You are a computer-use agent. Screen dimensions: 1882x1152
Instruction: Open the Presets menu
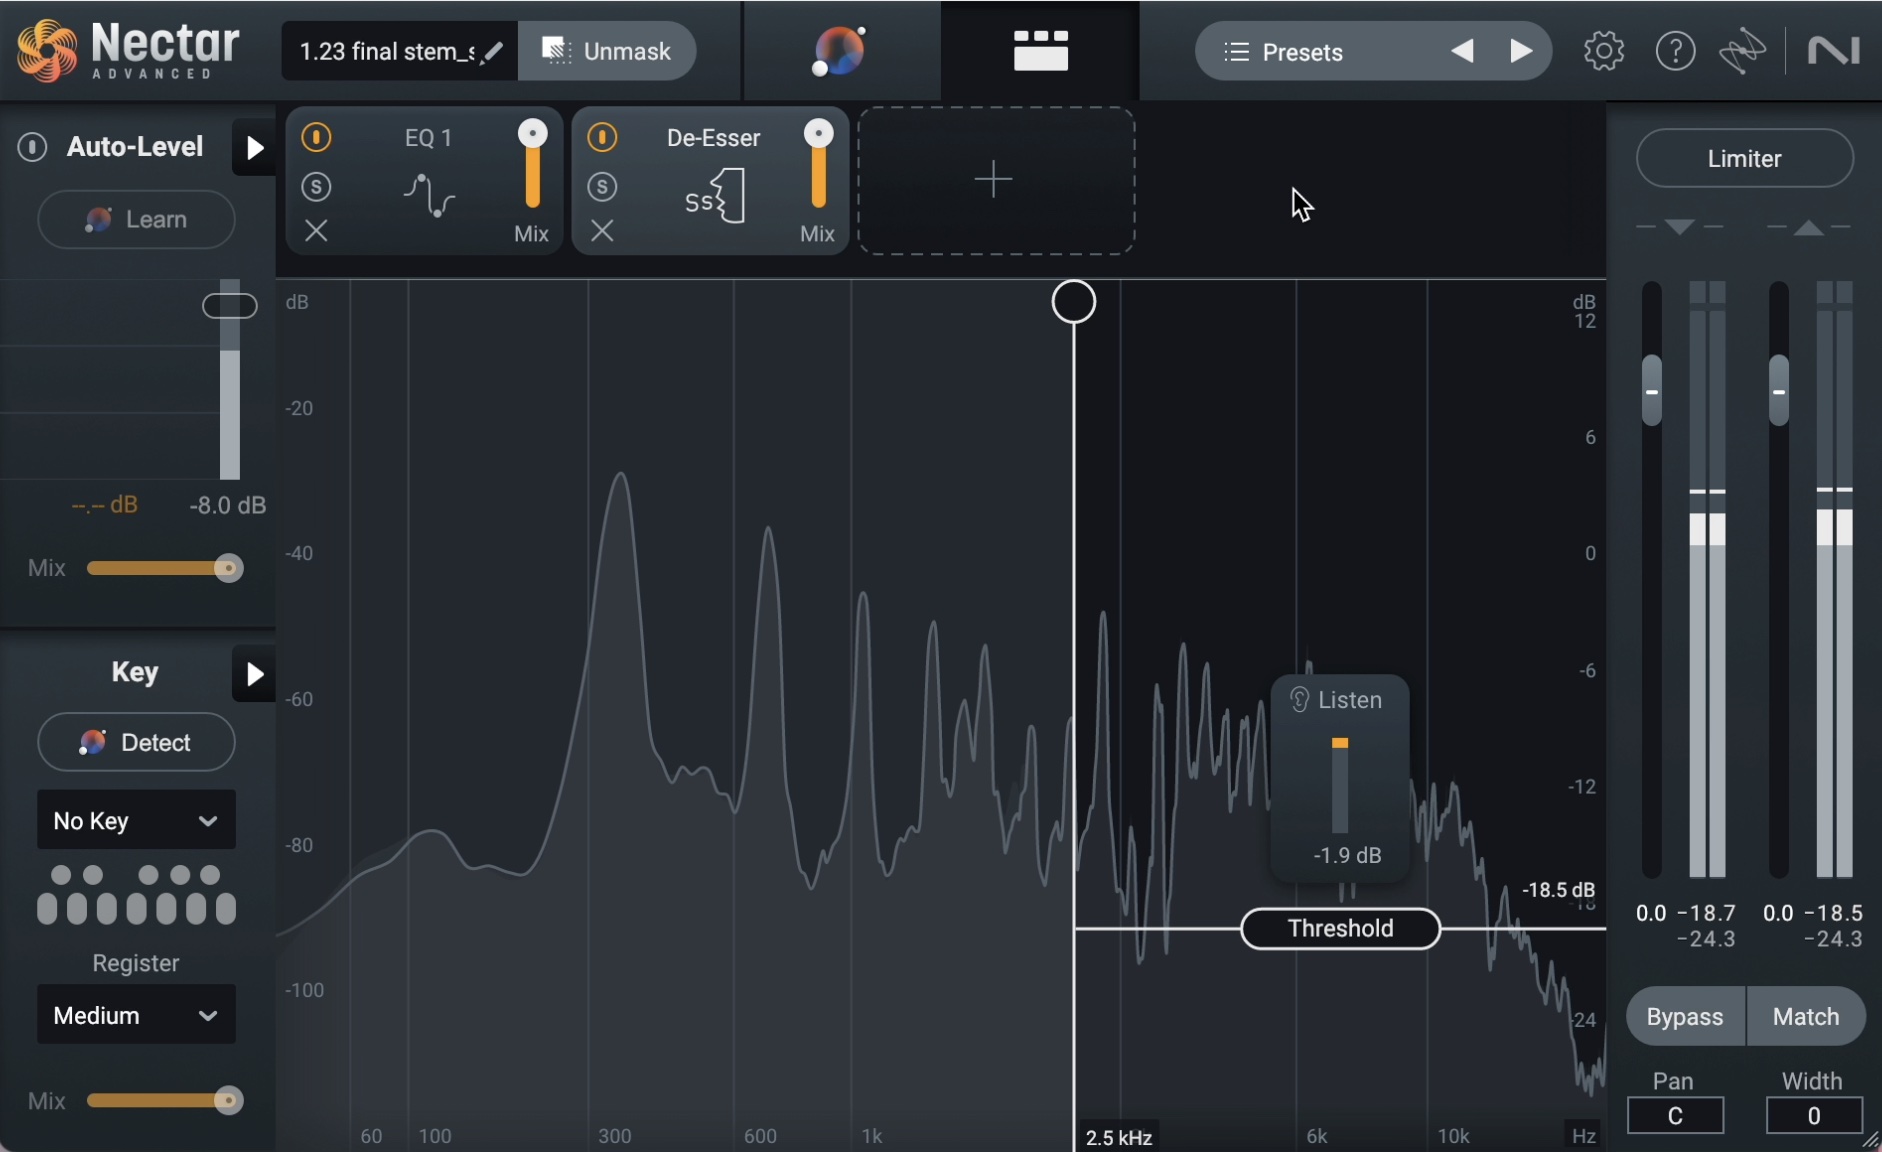pos(1300,52)
